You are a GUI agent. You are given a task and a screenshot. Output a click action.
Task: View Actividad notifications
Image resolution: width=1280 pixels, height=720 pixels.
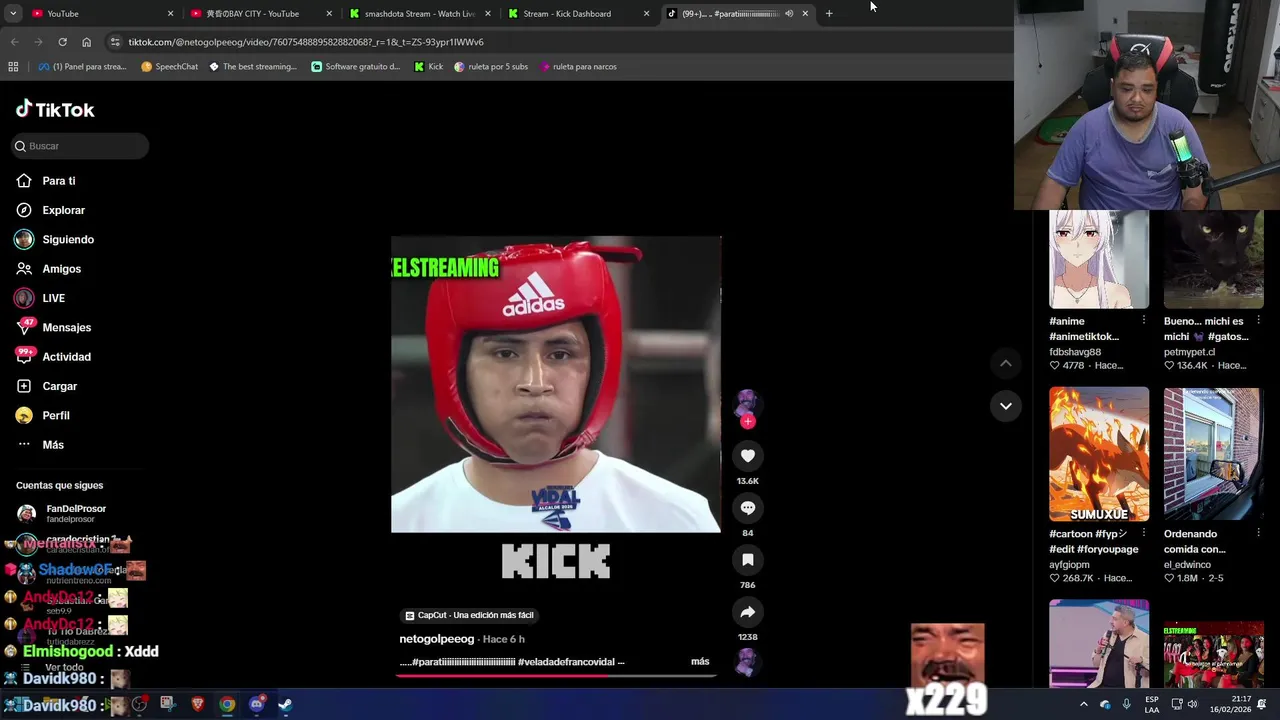pyautogui.click(x=66, y=357)
